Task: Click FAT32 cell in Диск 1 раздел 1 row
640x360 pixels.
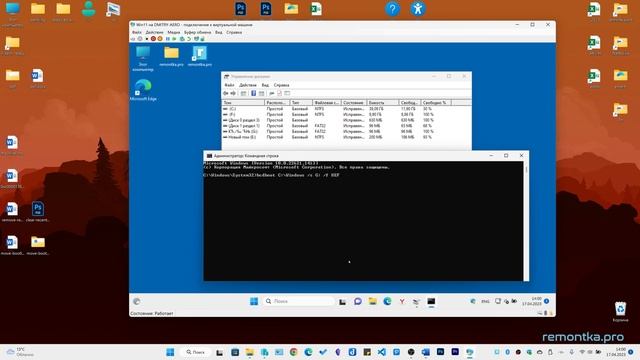Action: click(x=320, y=126)
